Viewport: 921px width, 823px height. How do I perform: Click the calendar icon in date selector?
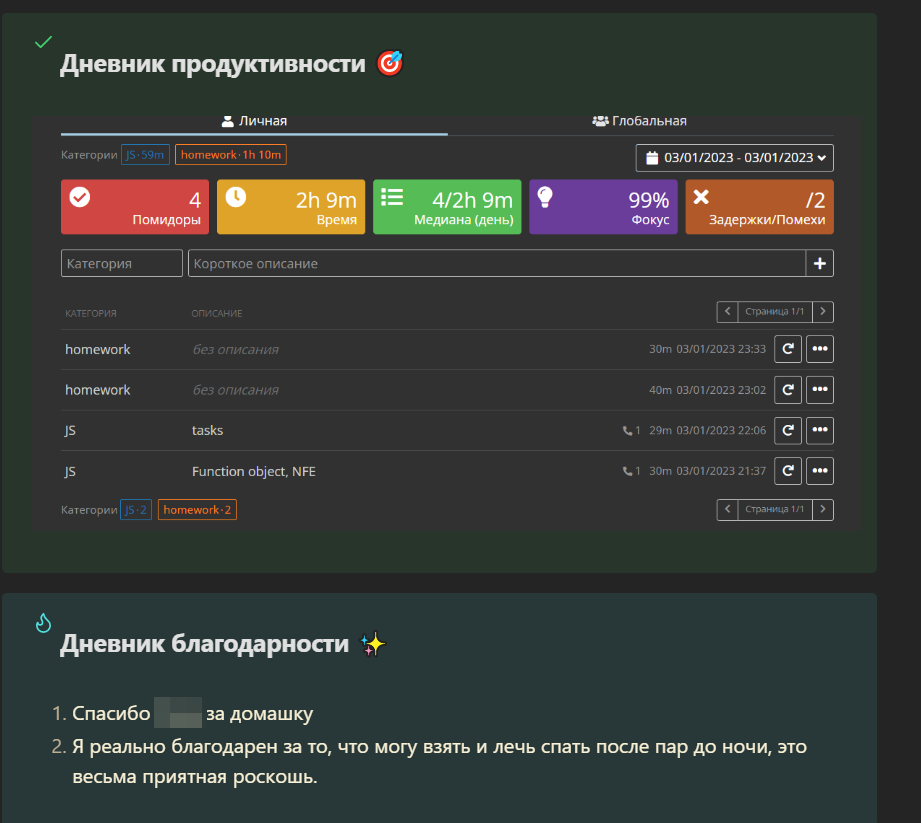click(652, 158)
